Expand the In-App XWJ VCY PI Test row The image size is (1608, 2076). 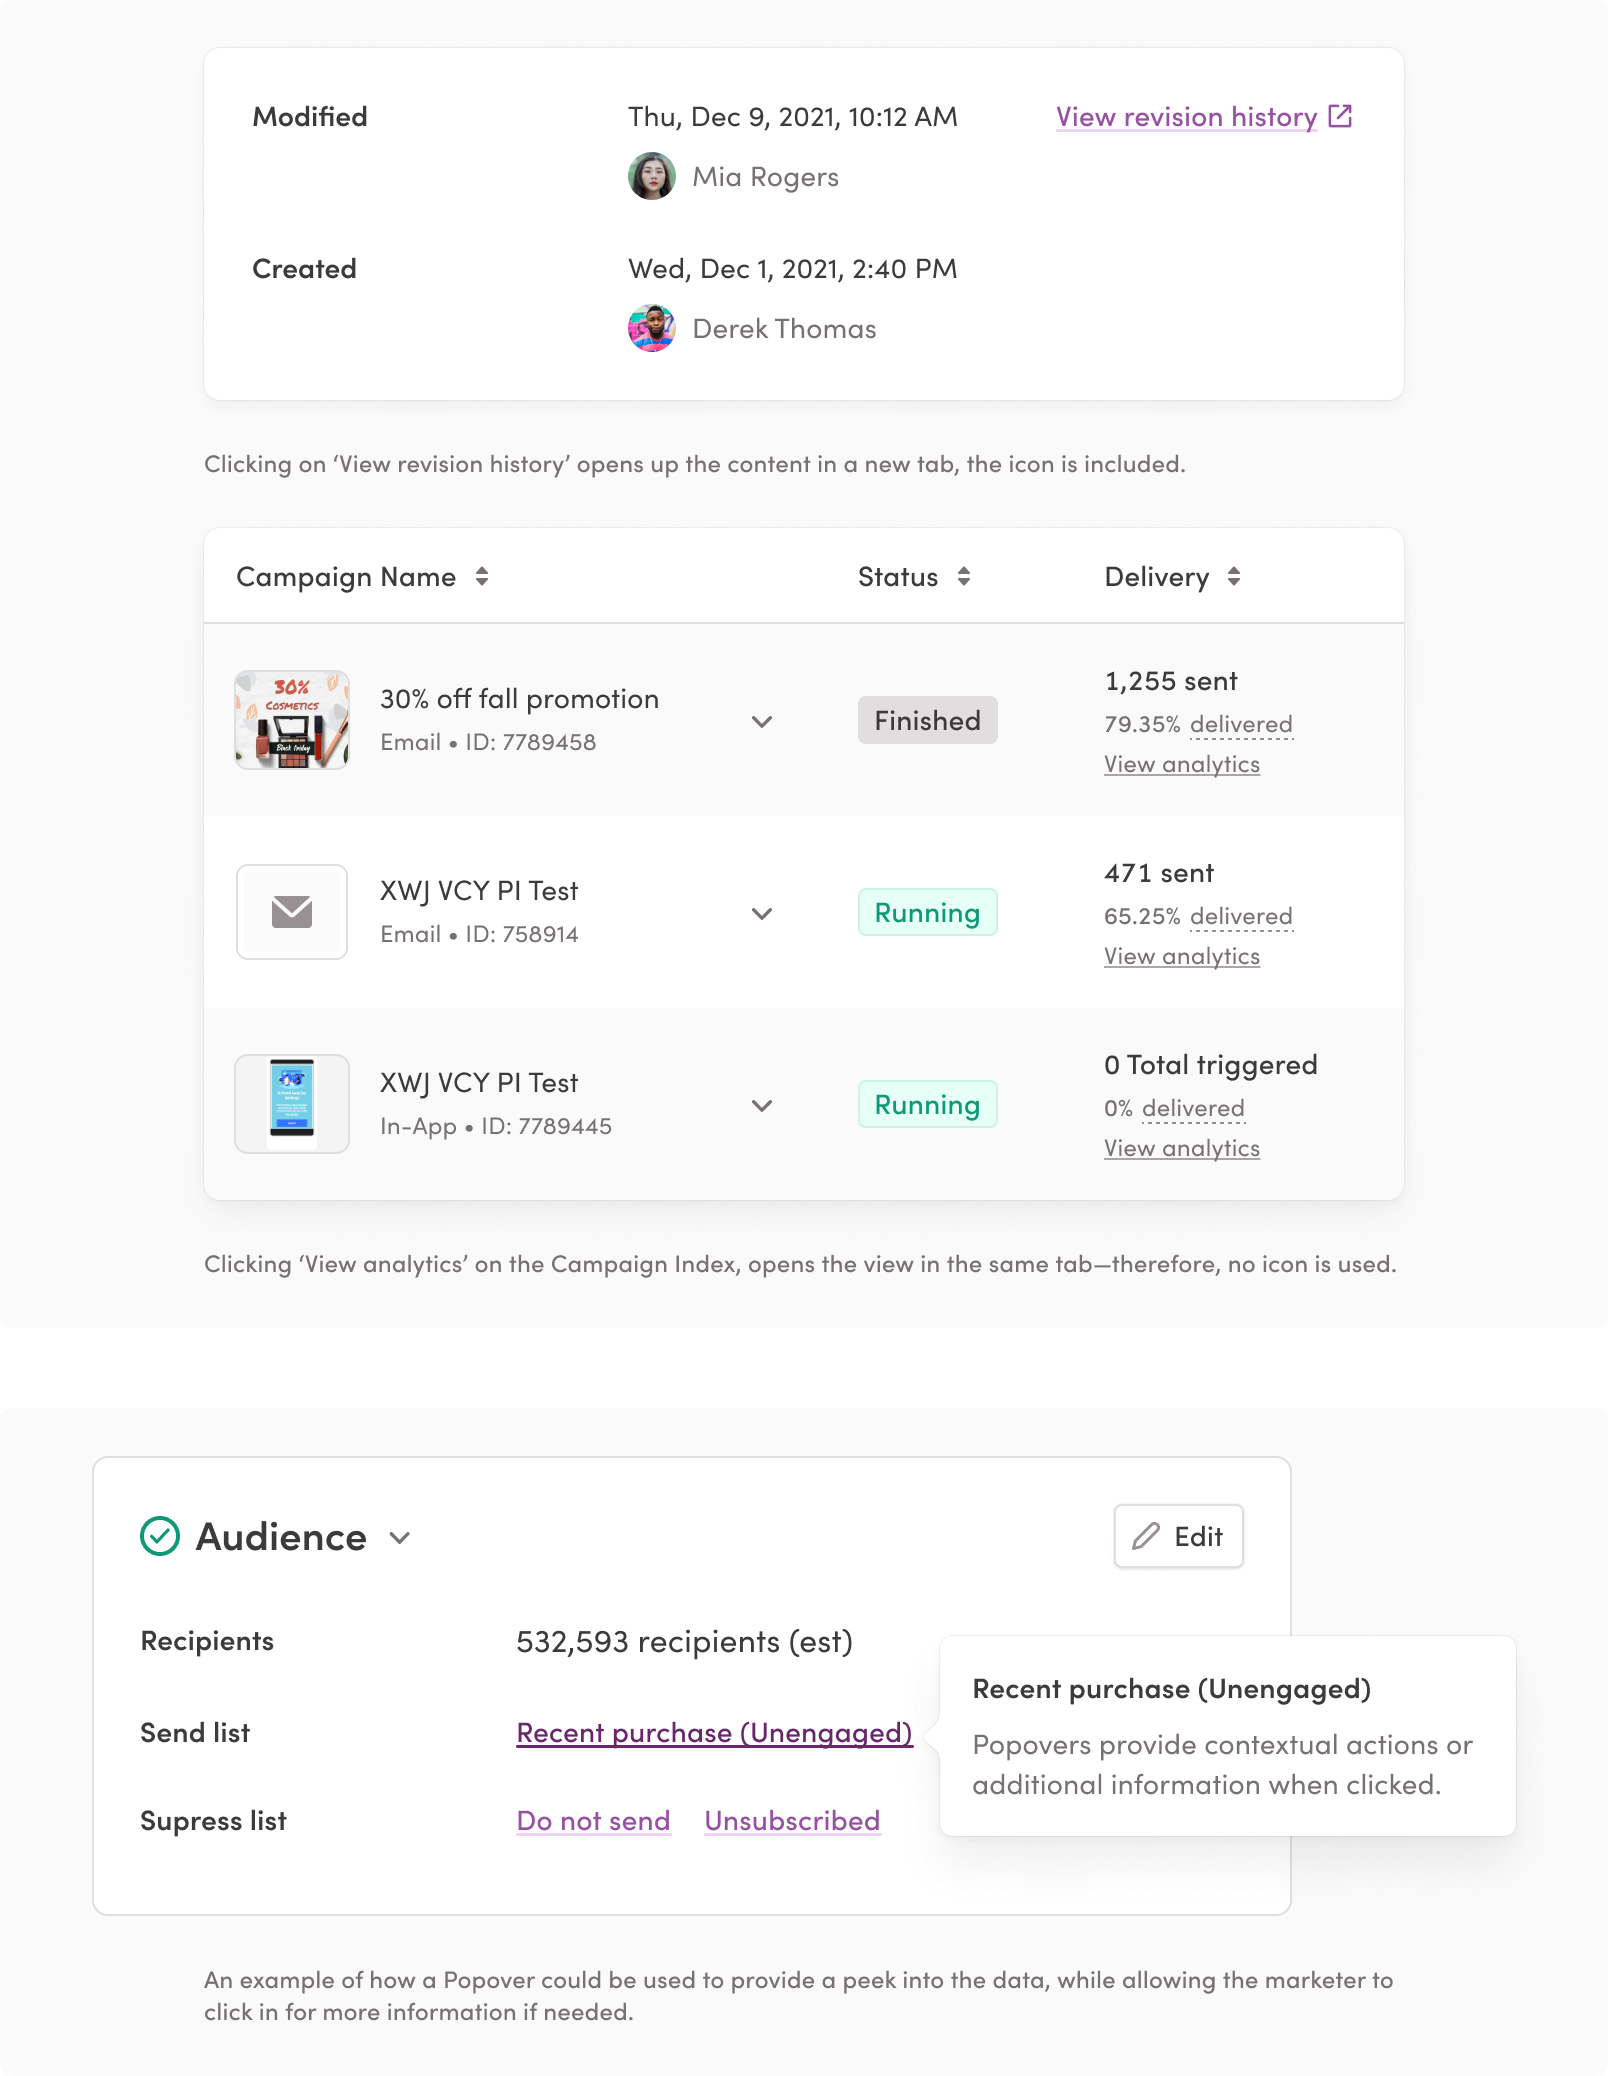click(x=762, y=1105)
